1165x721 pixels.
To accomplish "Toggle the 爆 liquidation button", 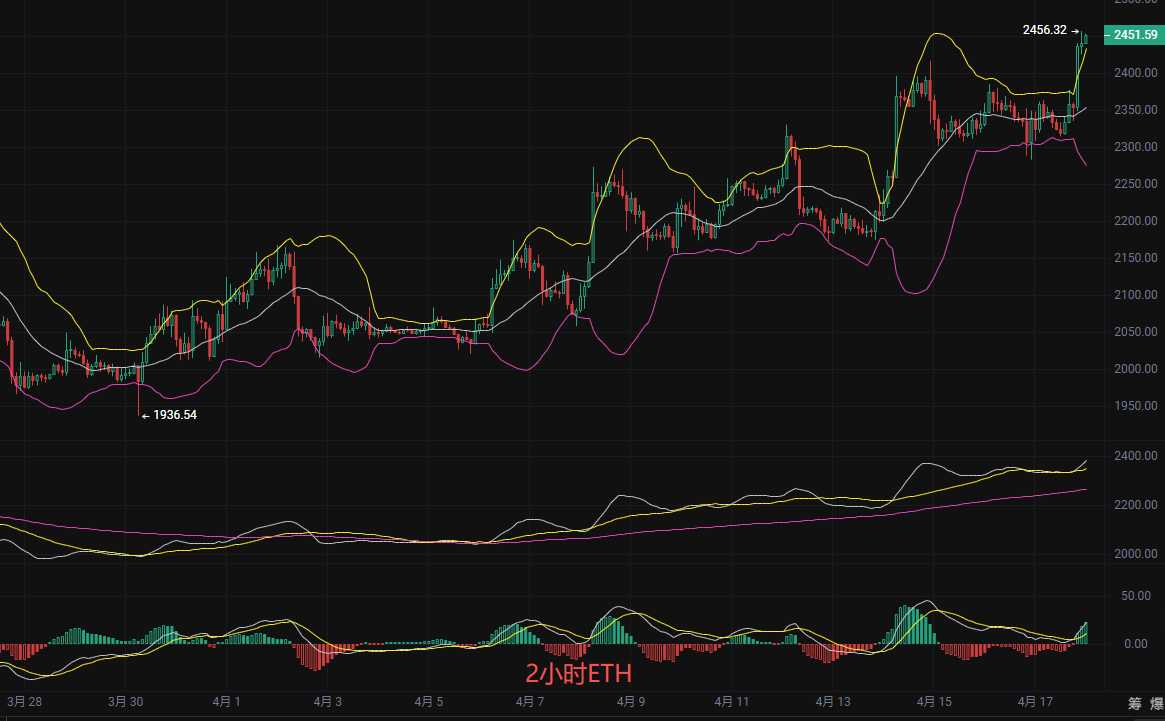I will pyautogui.click(x=1157, y=703).
